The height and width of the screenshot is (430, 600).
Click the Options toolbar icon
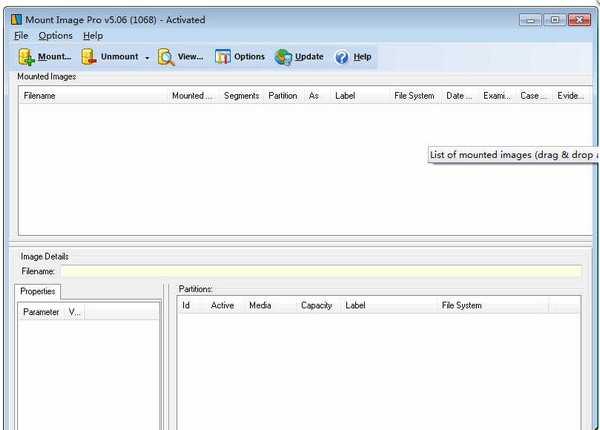pos(222,57)
